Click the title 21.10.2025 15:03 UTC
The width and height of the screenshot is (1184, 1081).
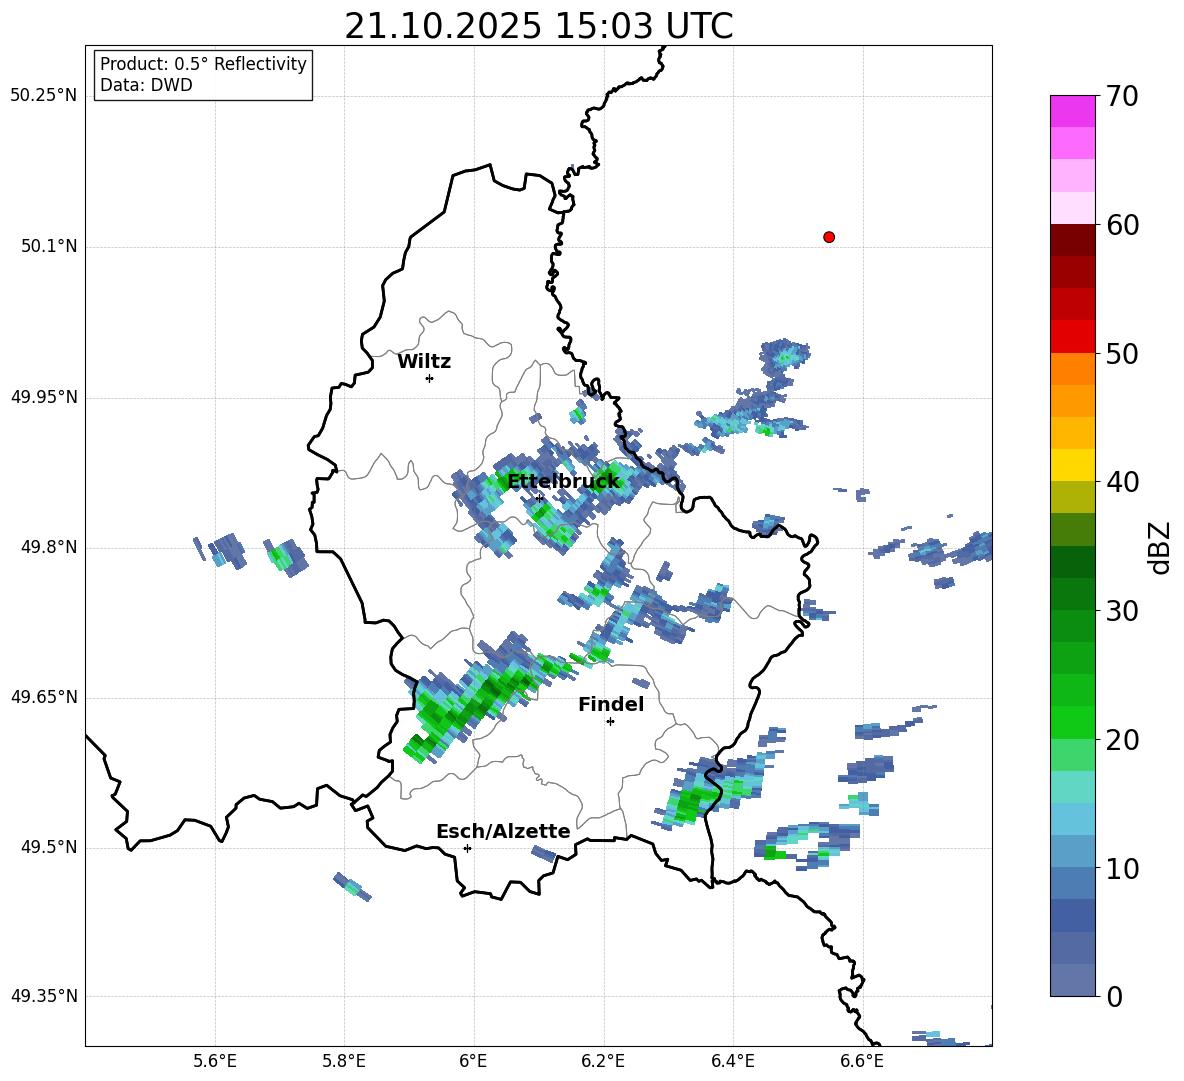pos(539,26)
